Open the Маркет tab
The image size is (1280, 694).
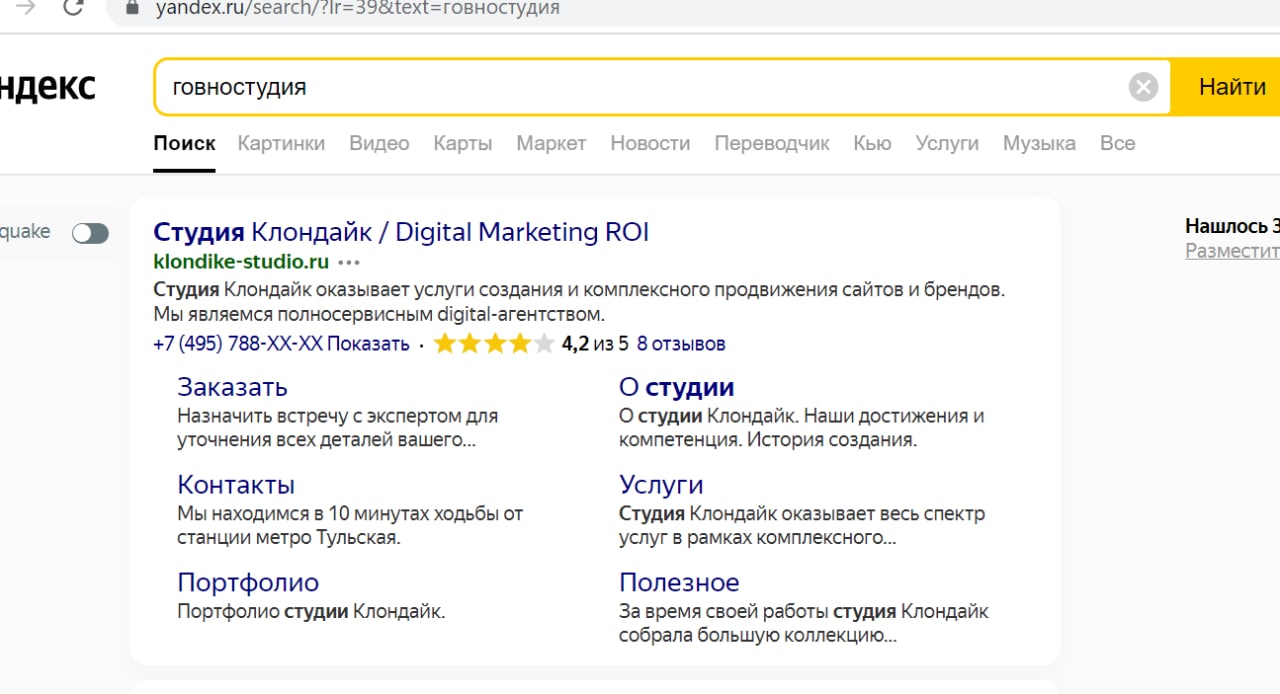click(x=551, y=143)
